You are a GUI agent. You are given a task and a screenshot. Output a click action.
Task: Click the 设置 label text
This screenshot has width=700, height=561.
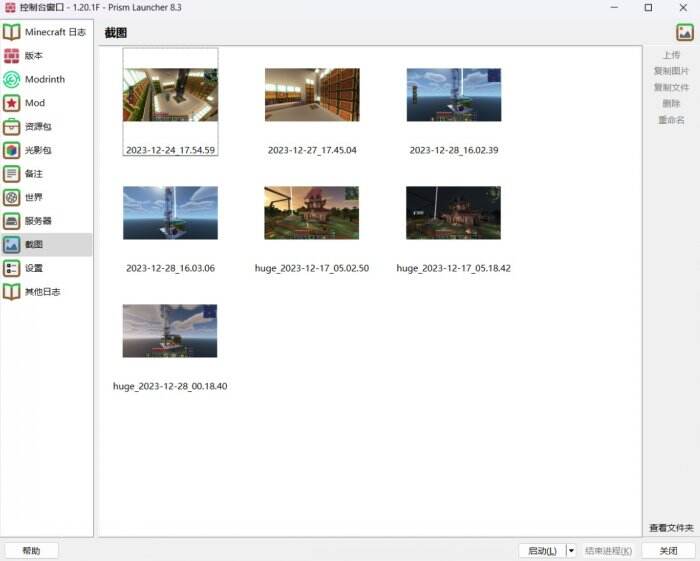tap(34, 268)
